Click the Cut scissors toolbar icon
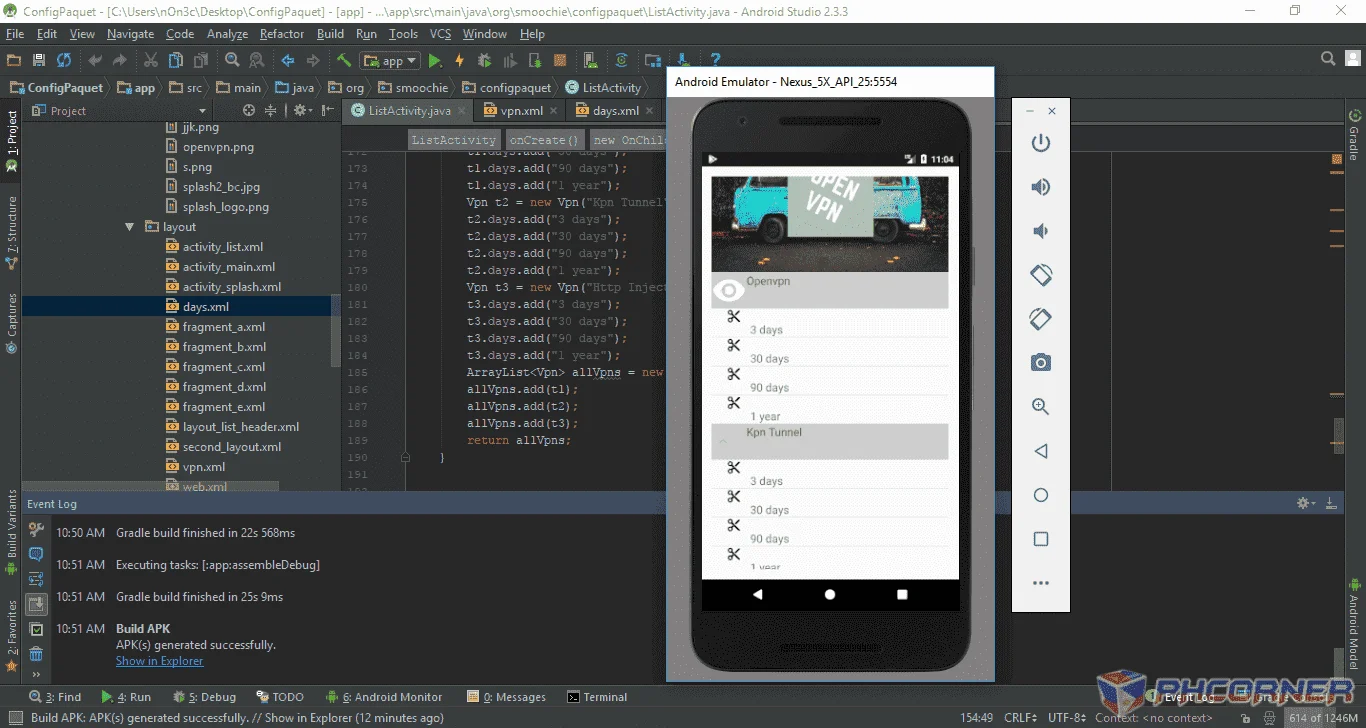The image size is (1366, 728). (x=151, y=61)
